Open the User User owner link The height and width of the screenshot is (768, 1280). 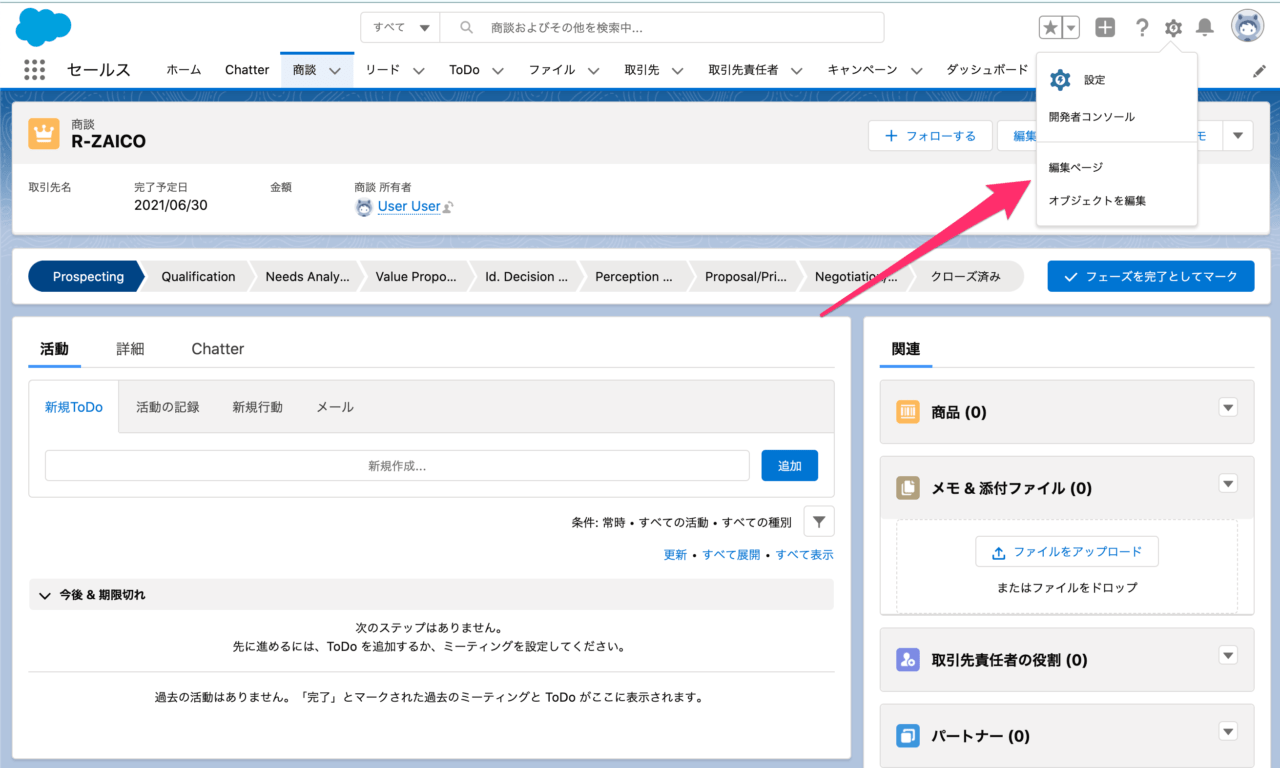coord(409,206)
